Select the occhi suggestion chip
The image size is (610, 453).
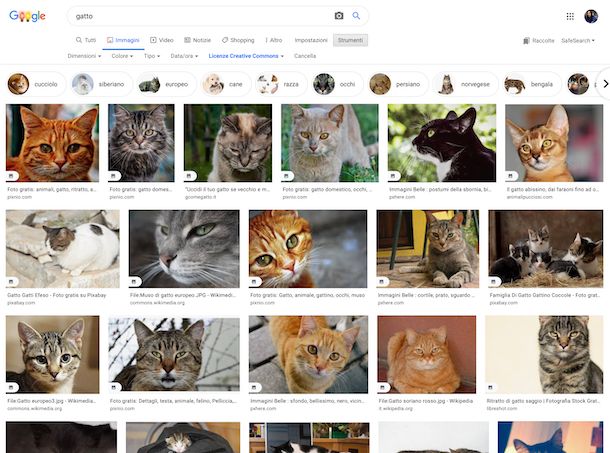(337, 84)
